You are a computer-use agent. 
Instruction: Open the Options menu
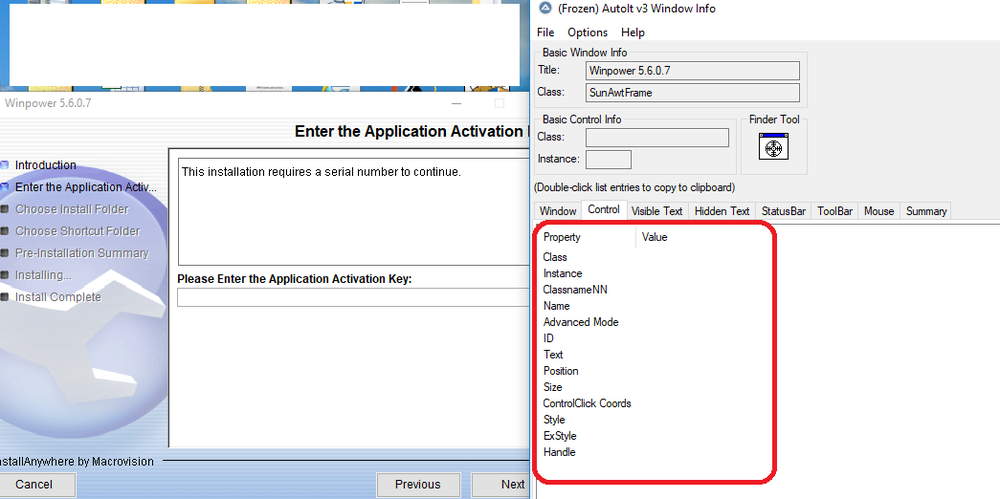pyautogui.click(x=587, y=33)
